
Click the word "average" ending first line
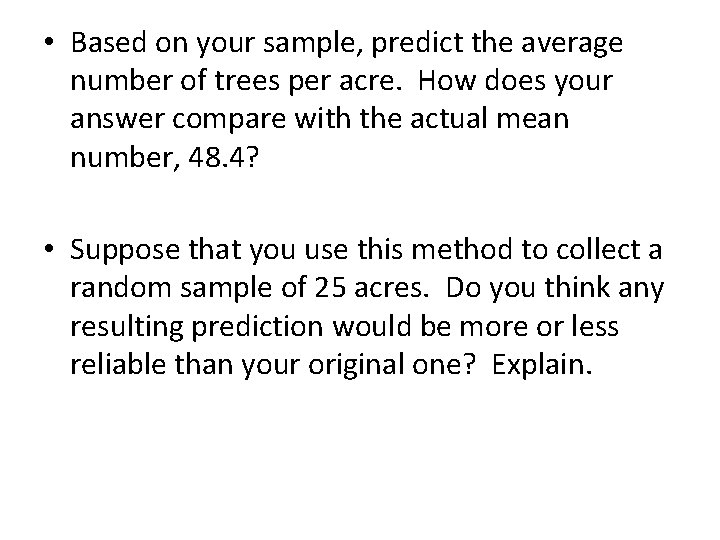[x=572, y=45]
